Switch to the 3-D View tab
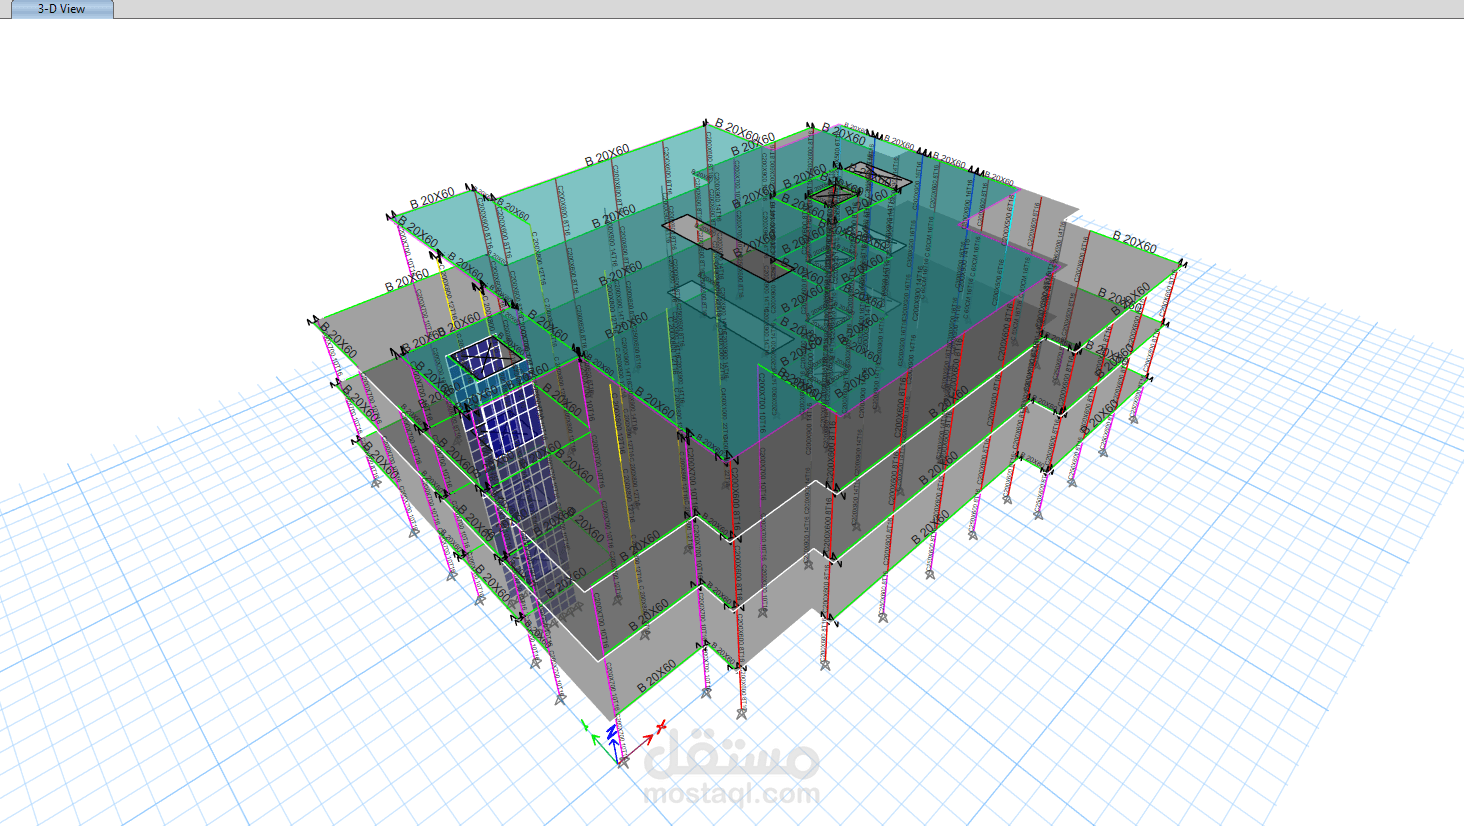The width and height of the screenshot is (1464, 826). [x=61, y=9]
